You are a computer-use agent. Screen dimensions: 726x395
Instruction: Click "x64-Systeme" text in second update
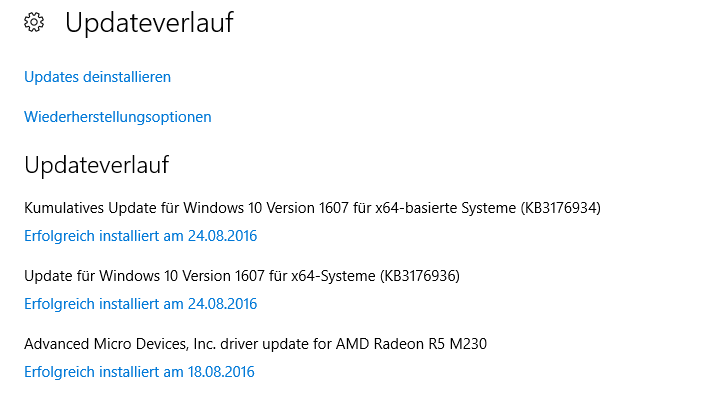click(333, 276)
